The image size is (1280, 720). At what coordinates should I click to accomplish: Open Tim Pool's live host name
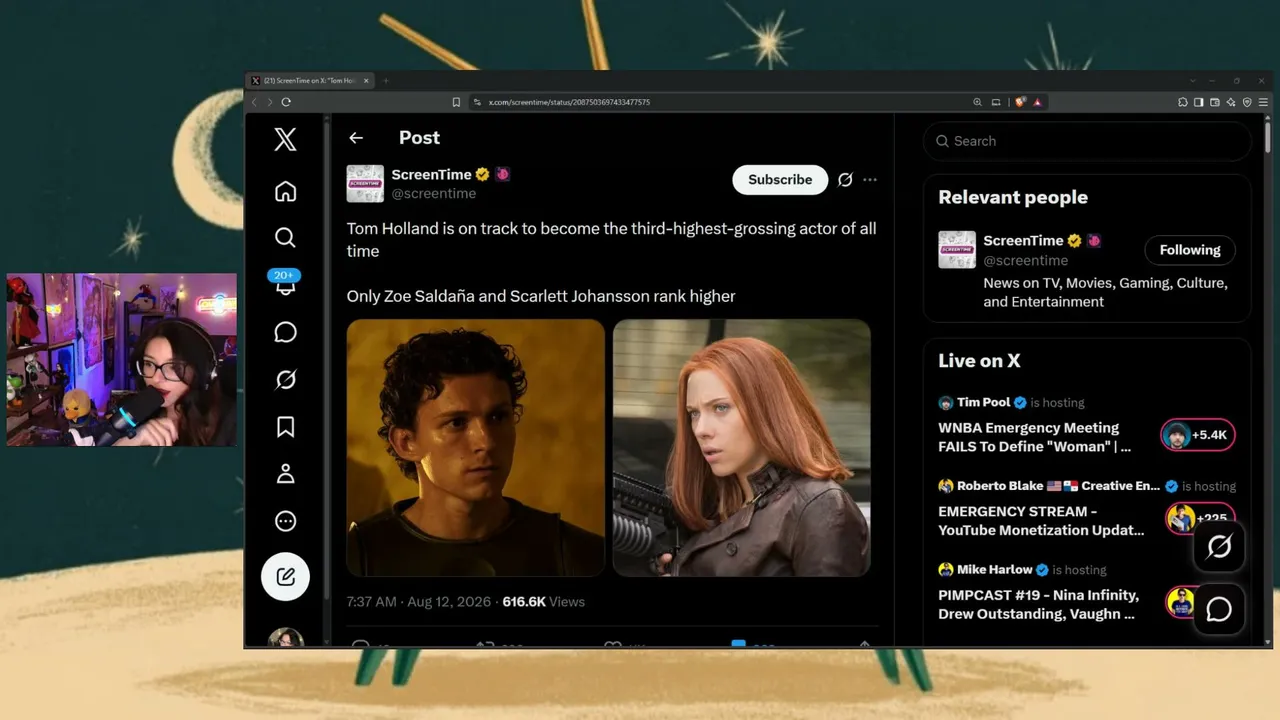(984, 402)
